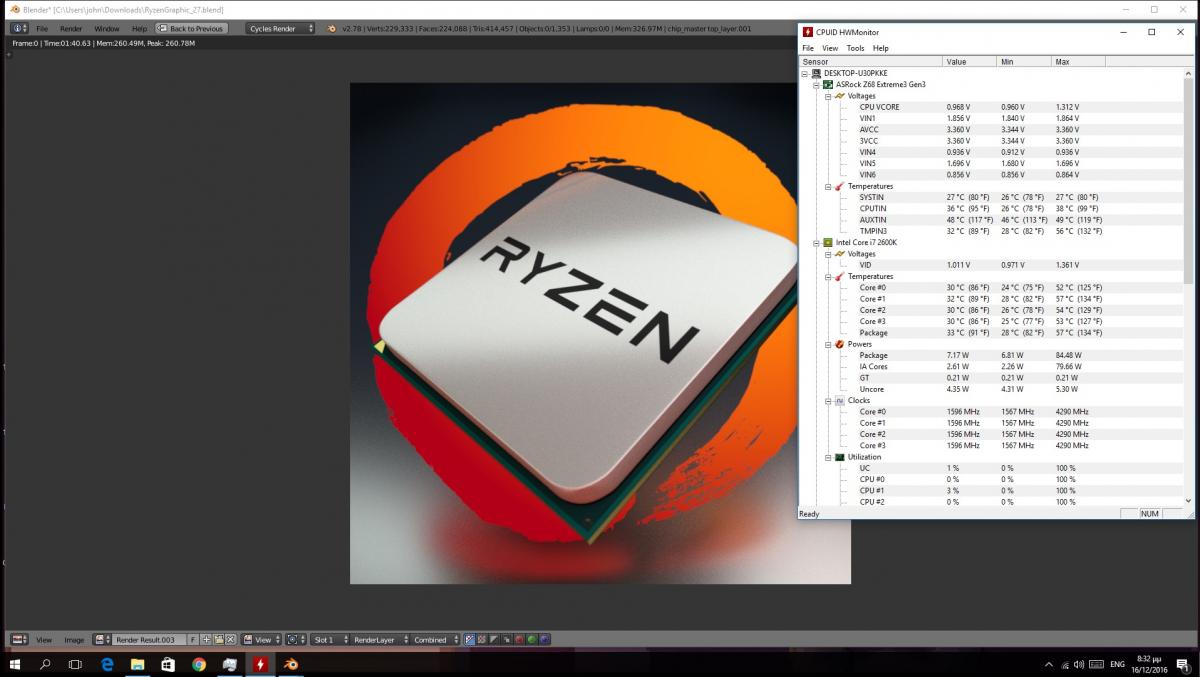Switch to Blender taskbar icon
This screenshot has height=677, width=1200.
[290, 664]
